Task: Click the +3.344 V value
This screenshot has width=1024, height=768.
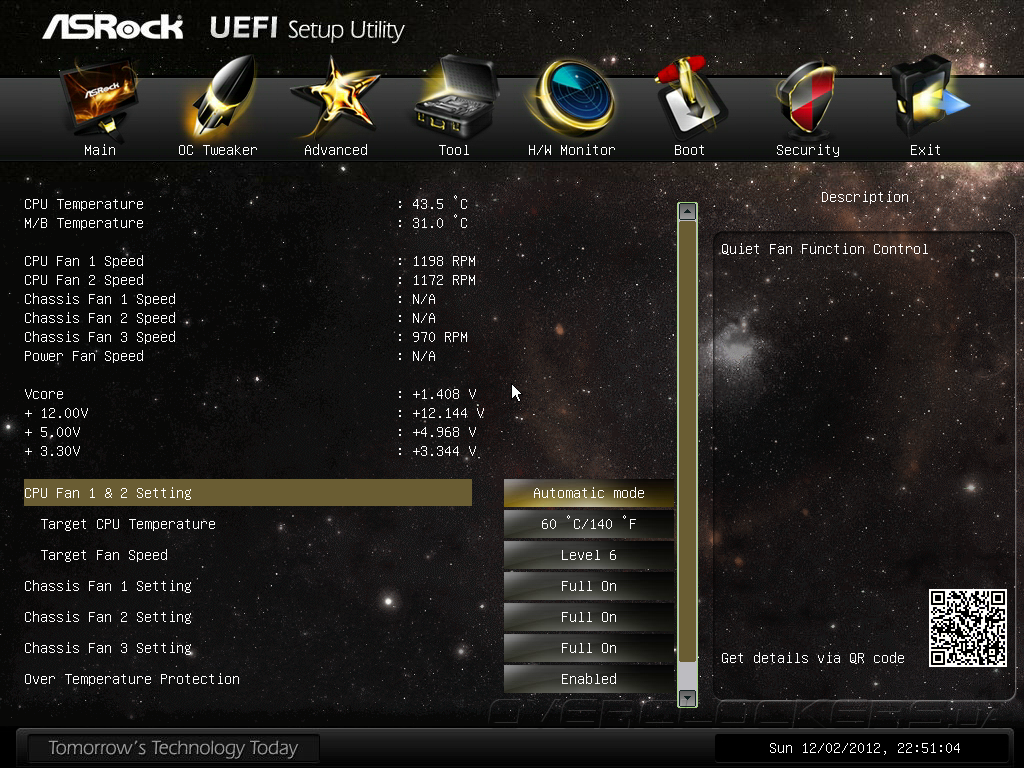Action: tap(444, 451)
